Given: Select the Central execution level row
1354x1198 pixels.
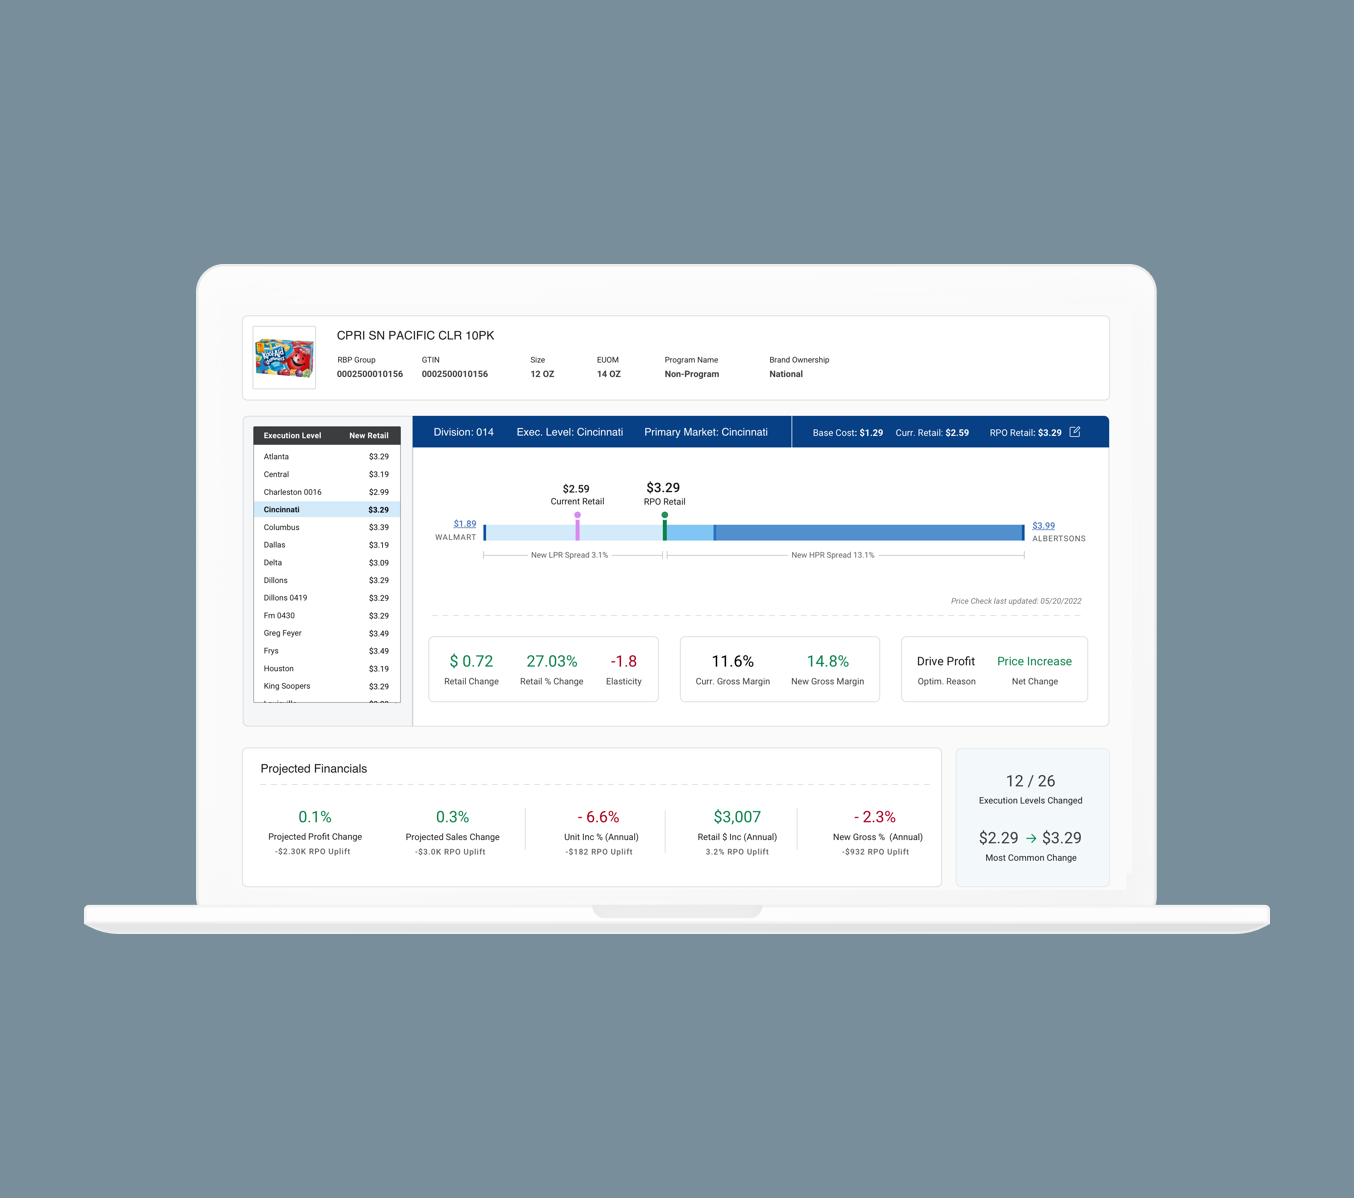Looking at the screenshot, I should (327, 475).
